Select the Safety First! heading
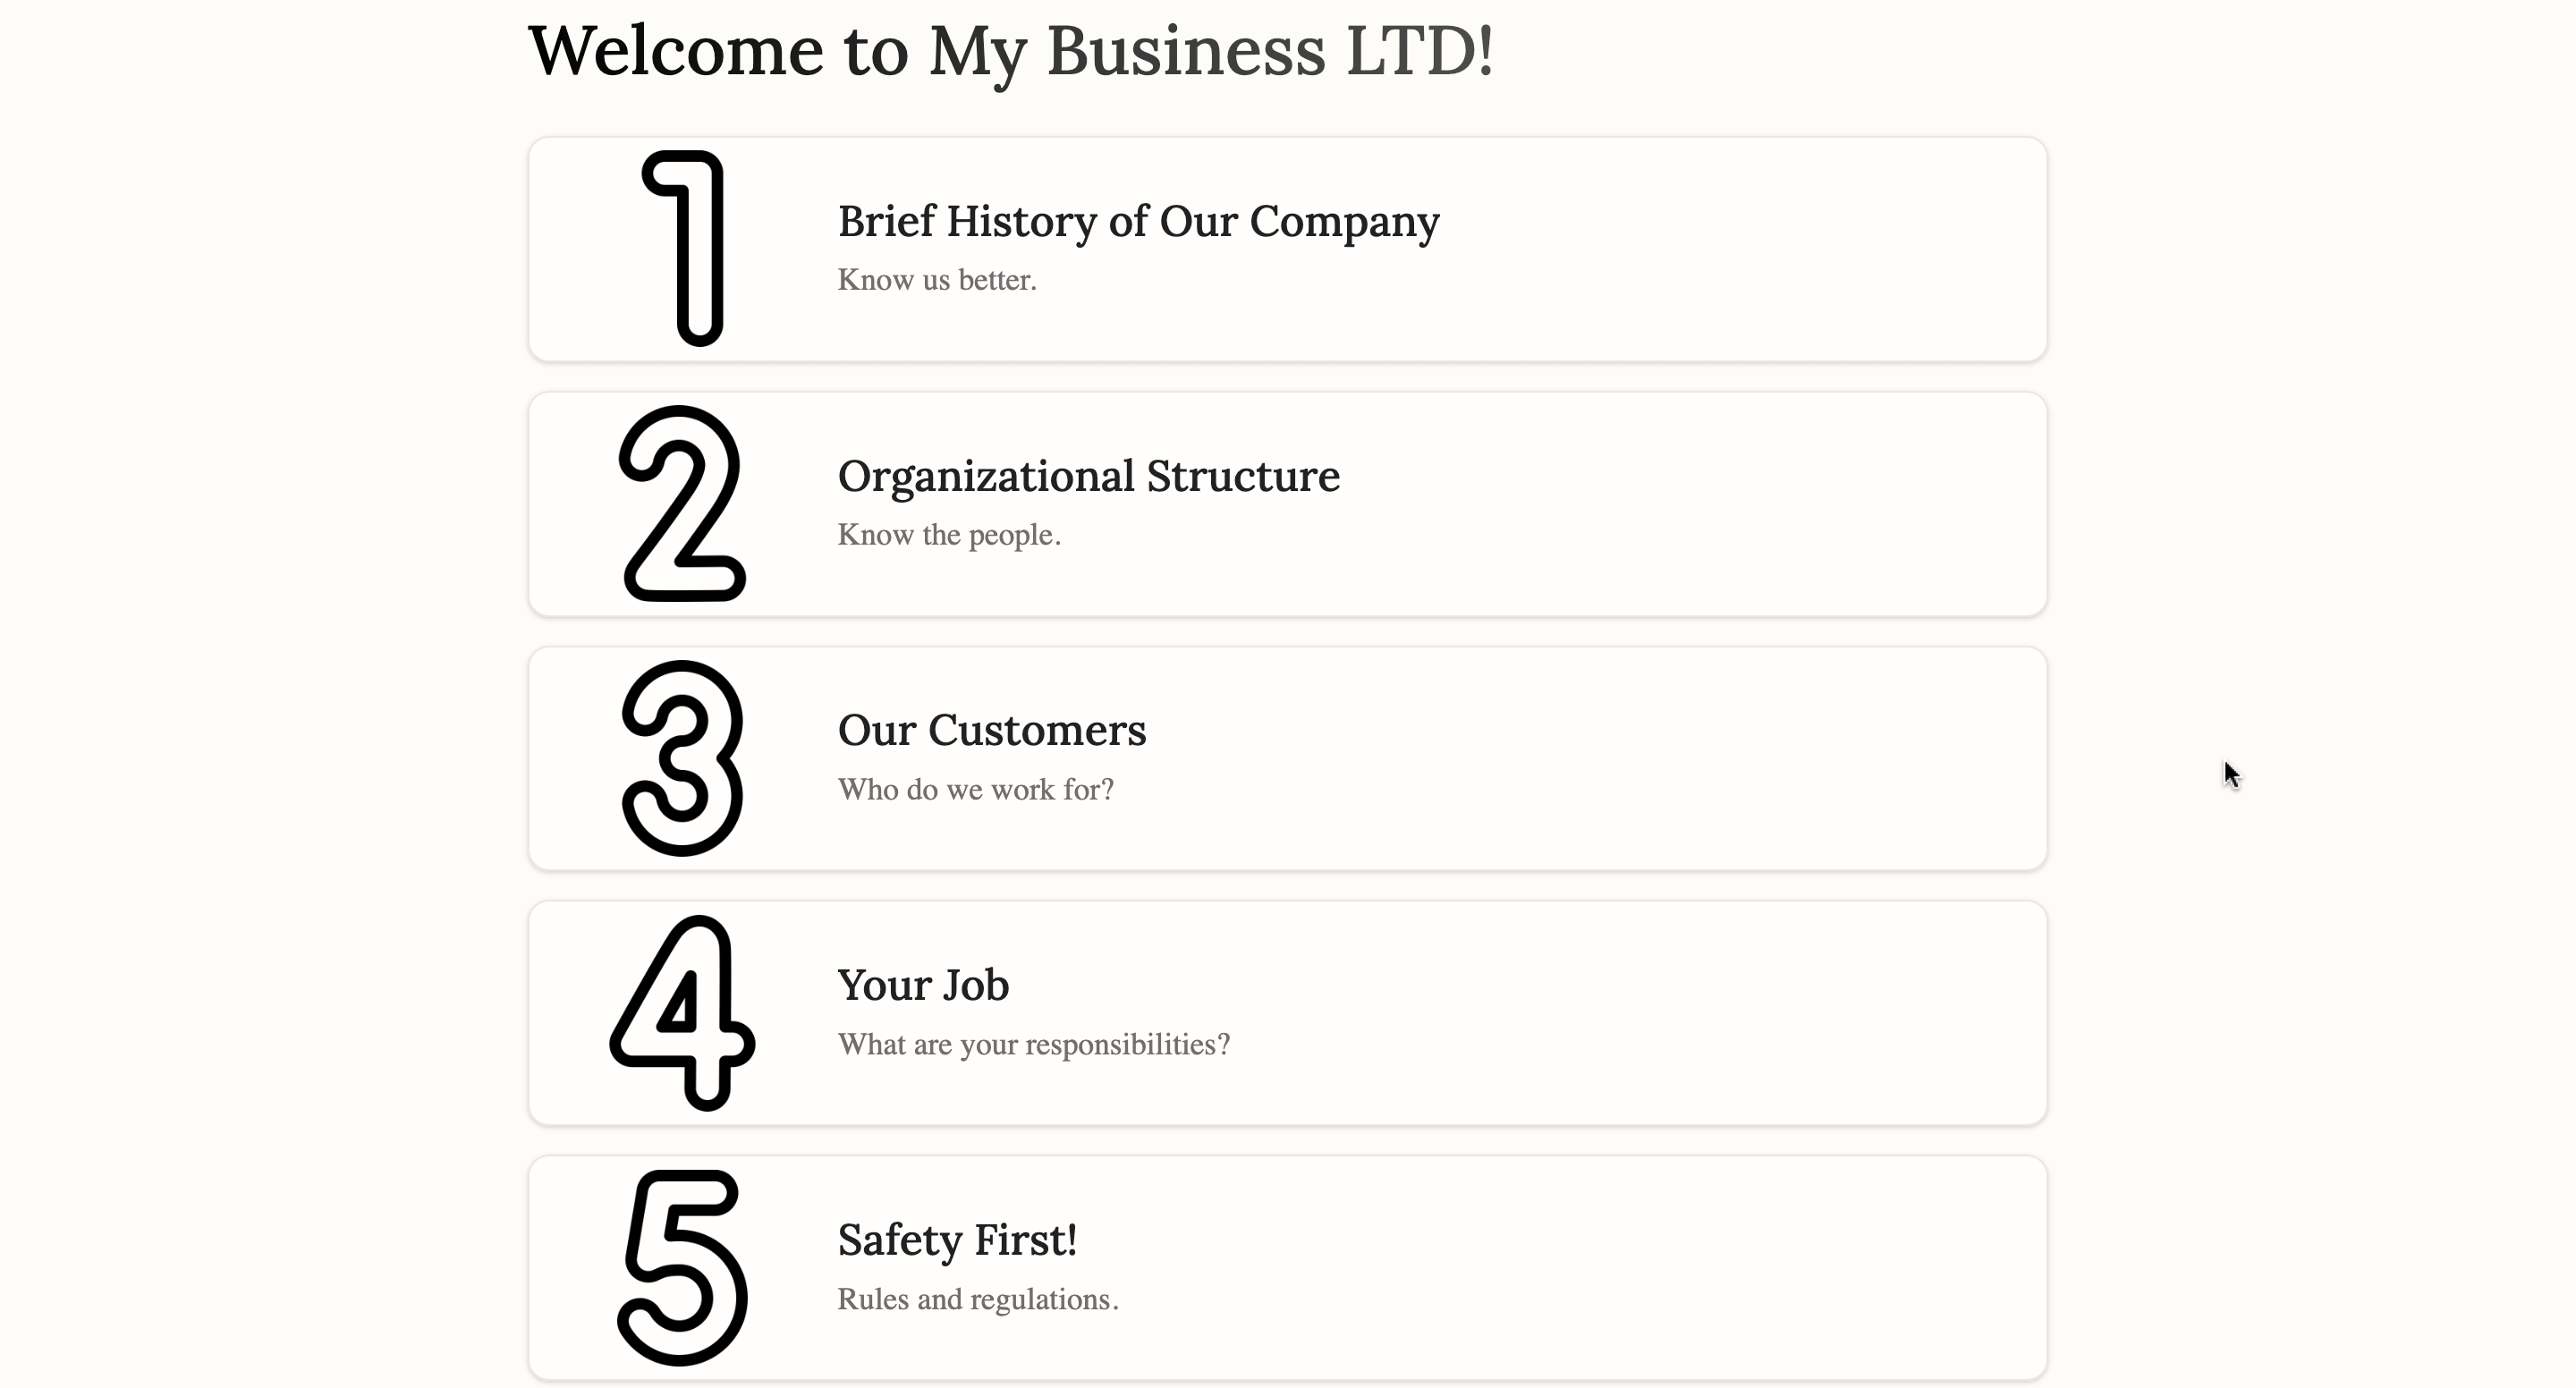2576x1388 pixels. pyautogui.click(x=957, y=1240)
